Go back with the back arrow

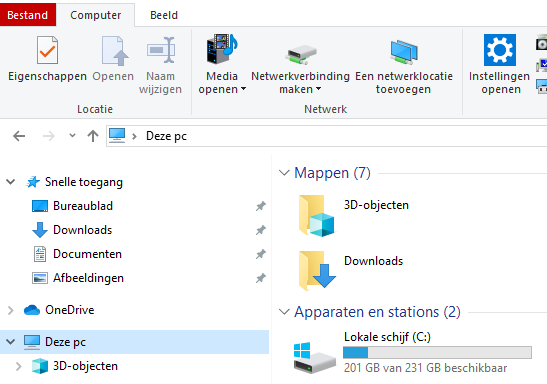(19, 136)
